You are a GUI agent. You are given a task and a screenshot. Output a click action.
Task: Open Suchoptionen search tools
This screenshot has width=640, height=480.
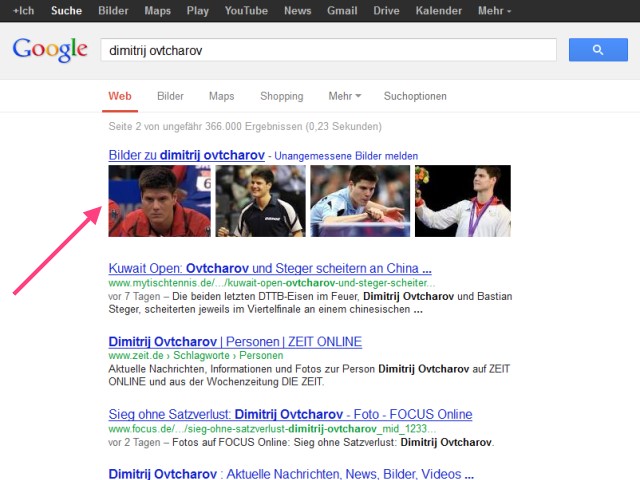[415, 96]
